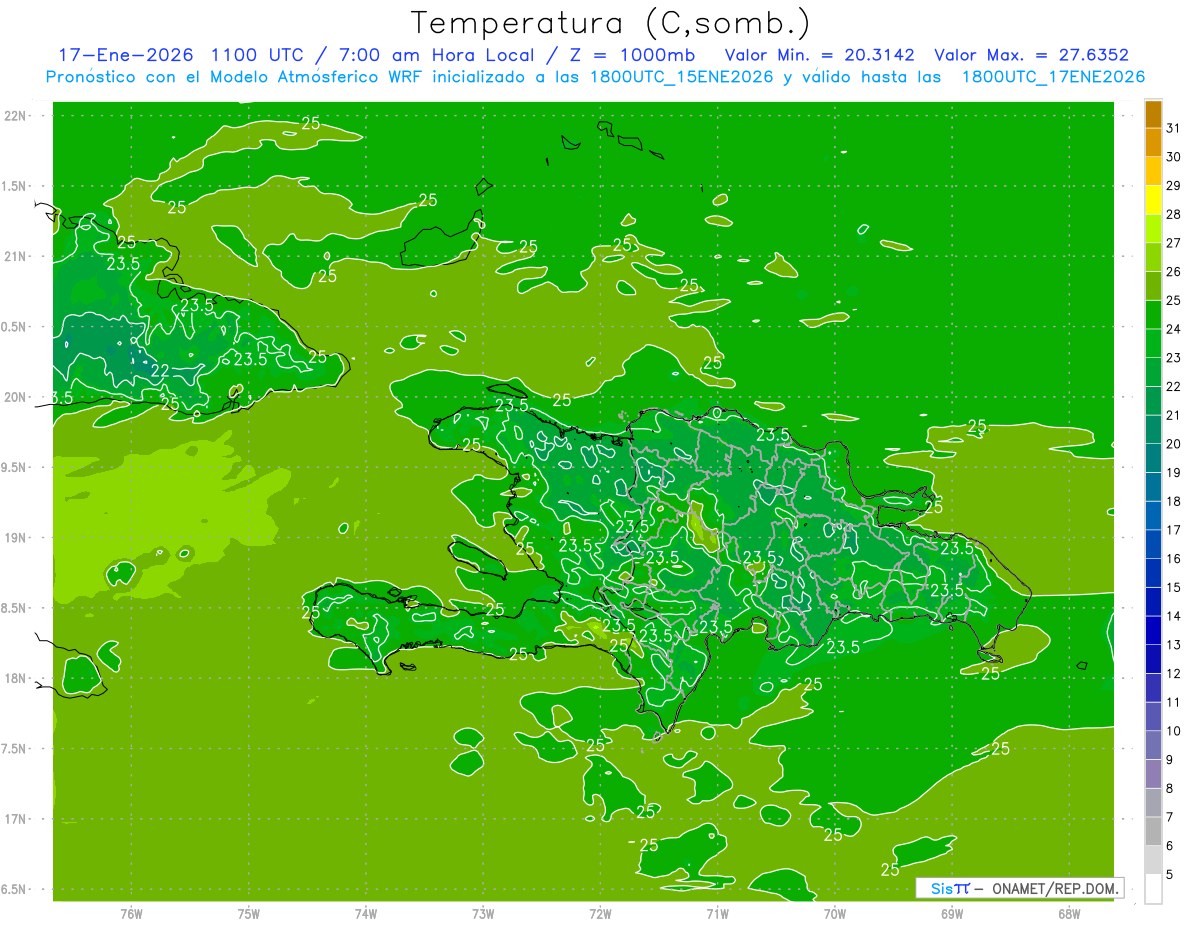Click the "31" legend scale value
Image resolution: width=1200 pixels, height=927 pixels.
click(x=1174, y=128)
